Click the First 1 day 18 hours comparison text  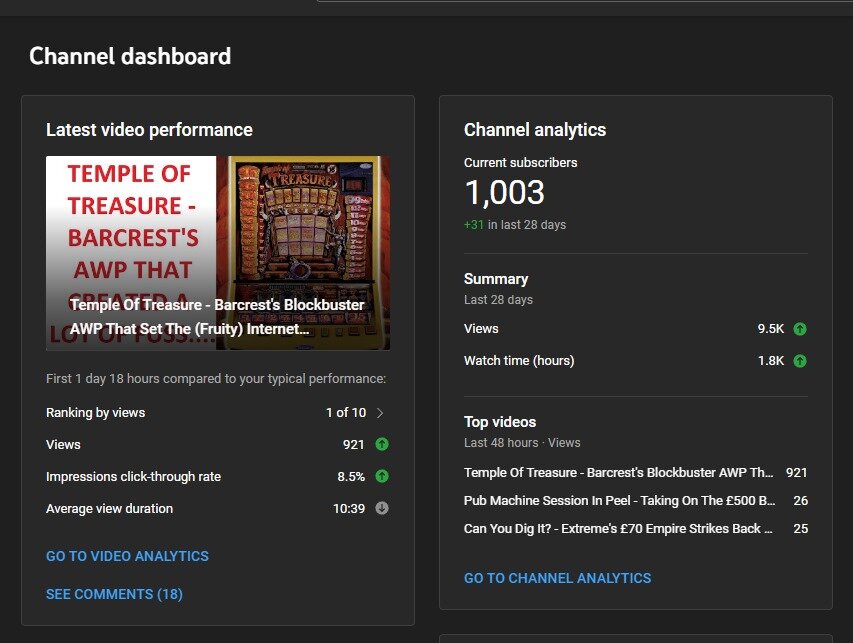tap(216, 379)
